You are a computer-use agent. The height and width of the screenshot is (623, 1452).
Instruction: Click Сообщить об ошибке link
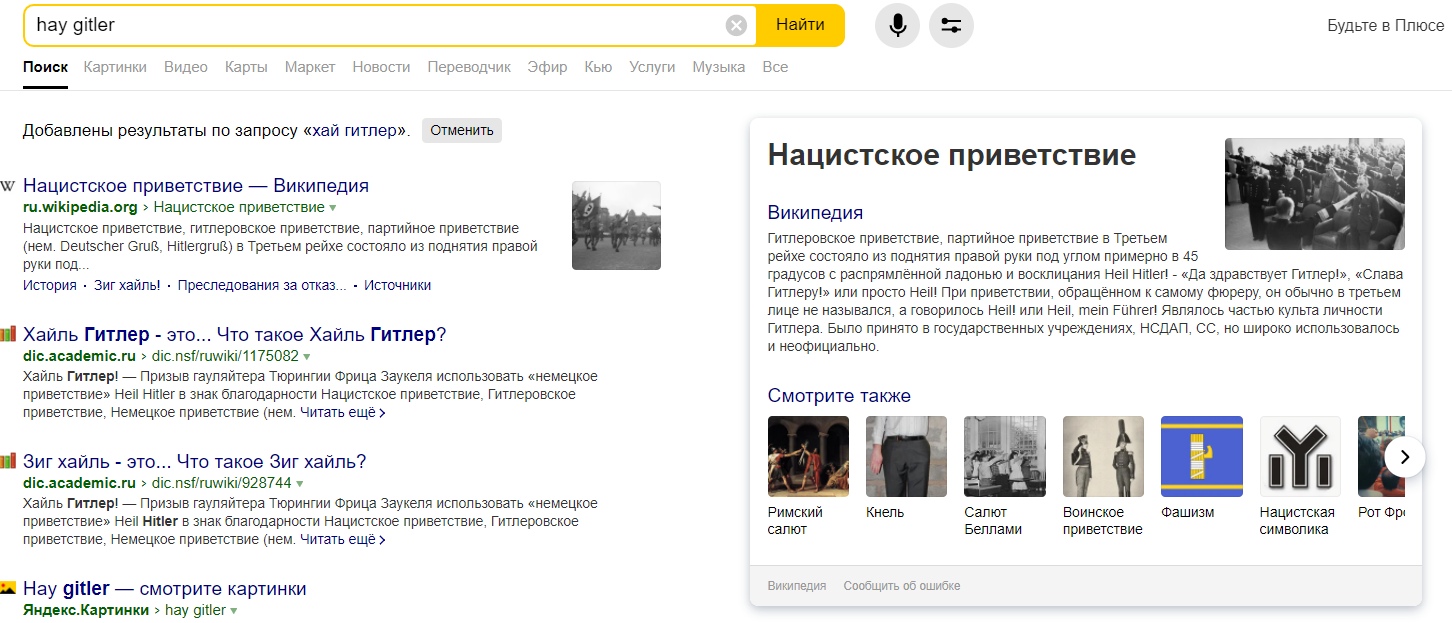902,586
